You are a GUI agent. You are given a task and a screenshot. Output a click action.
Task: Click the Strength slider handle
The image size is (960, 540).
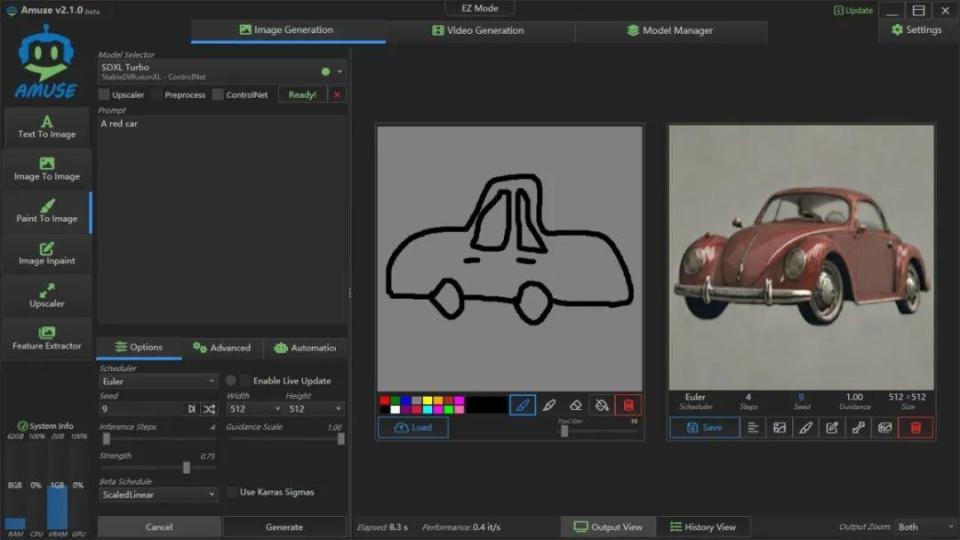186,467
